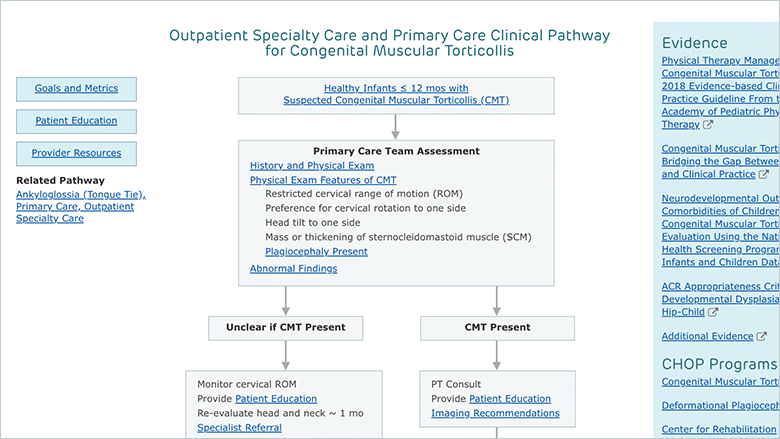
Task: Open Deformational Plagiocephaly program link
Action: [x=720, y=406]
